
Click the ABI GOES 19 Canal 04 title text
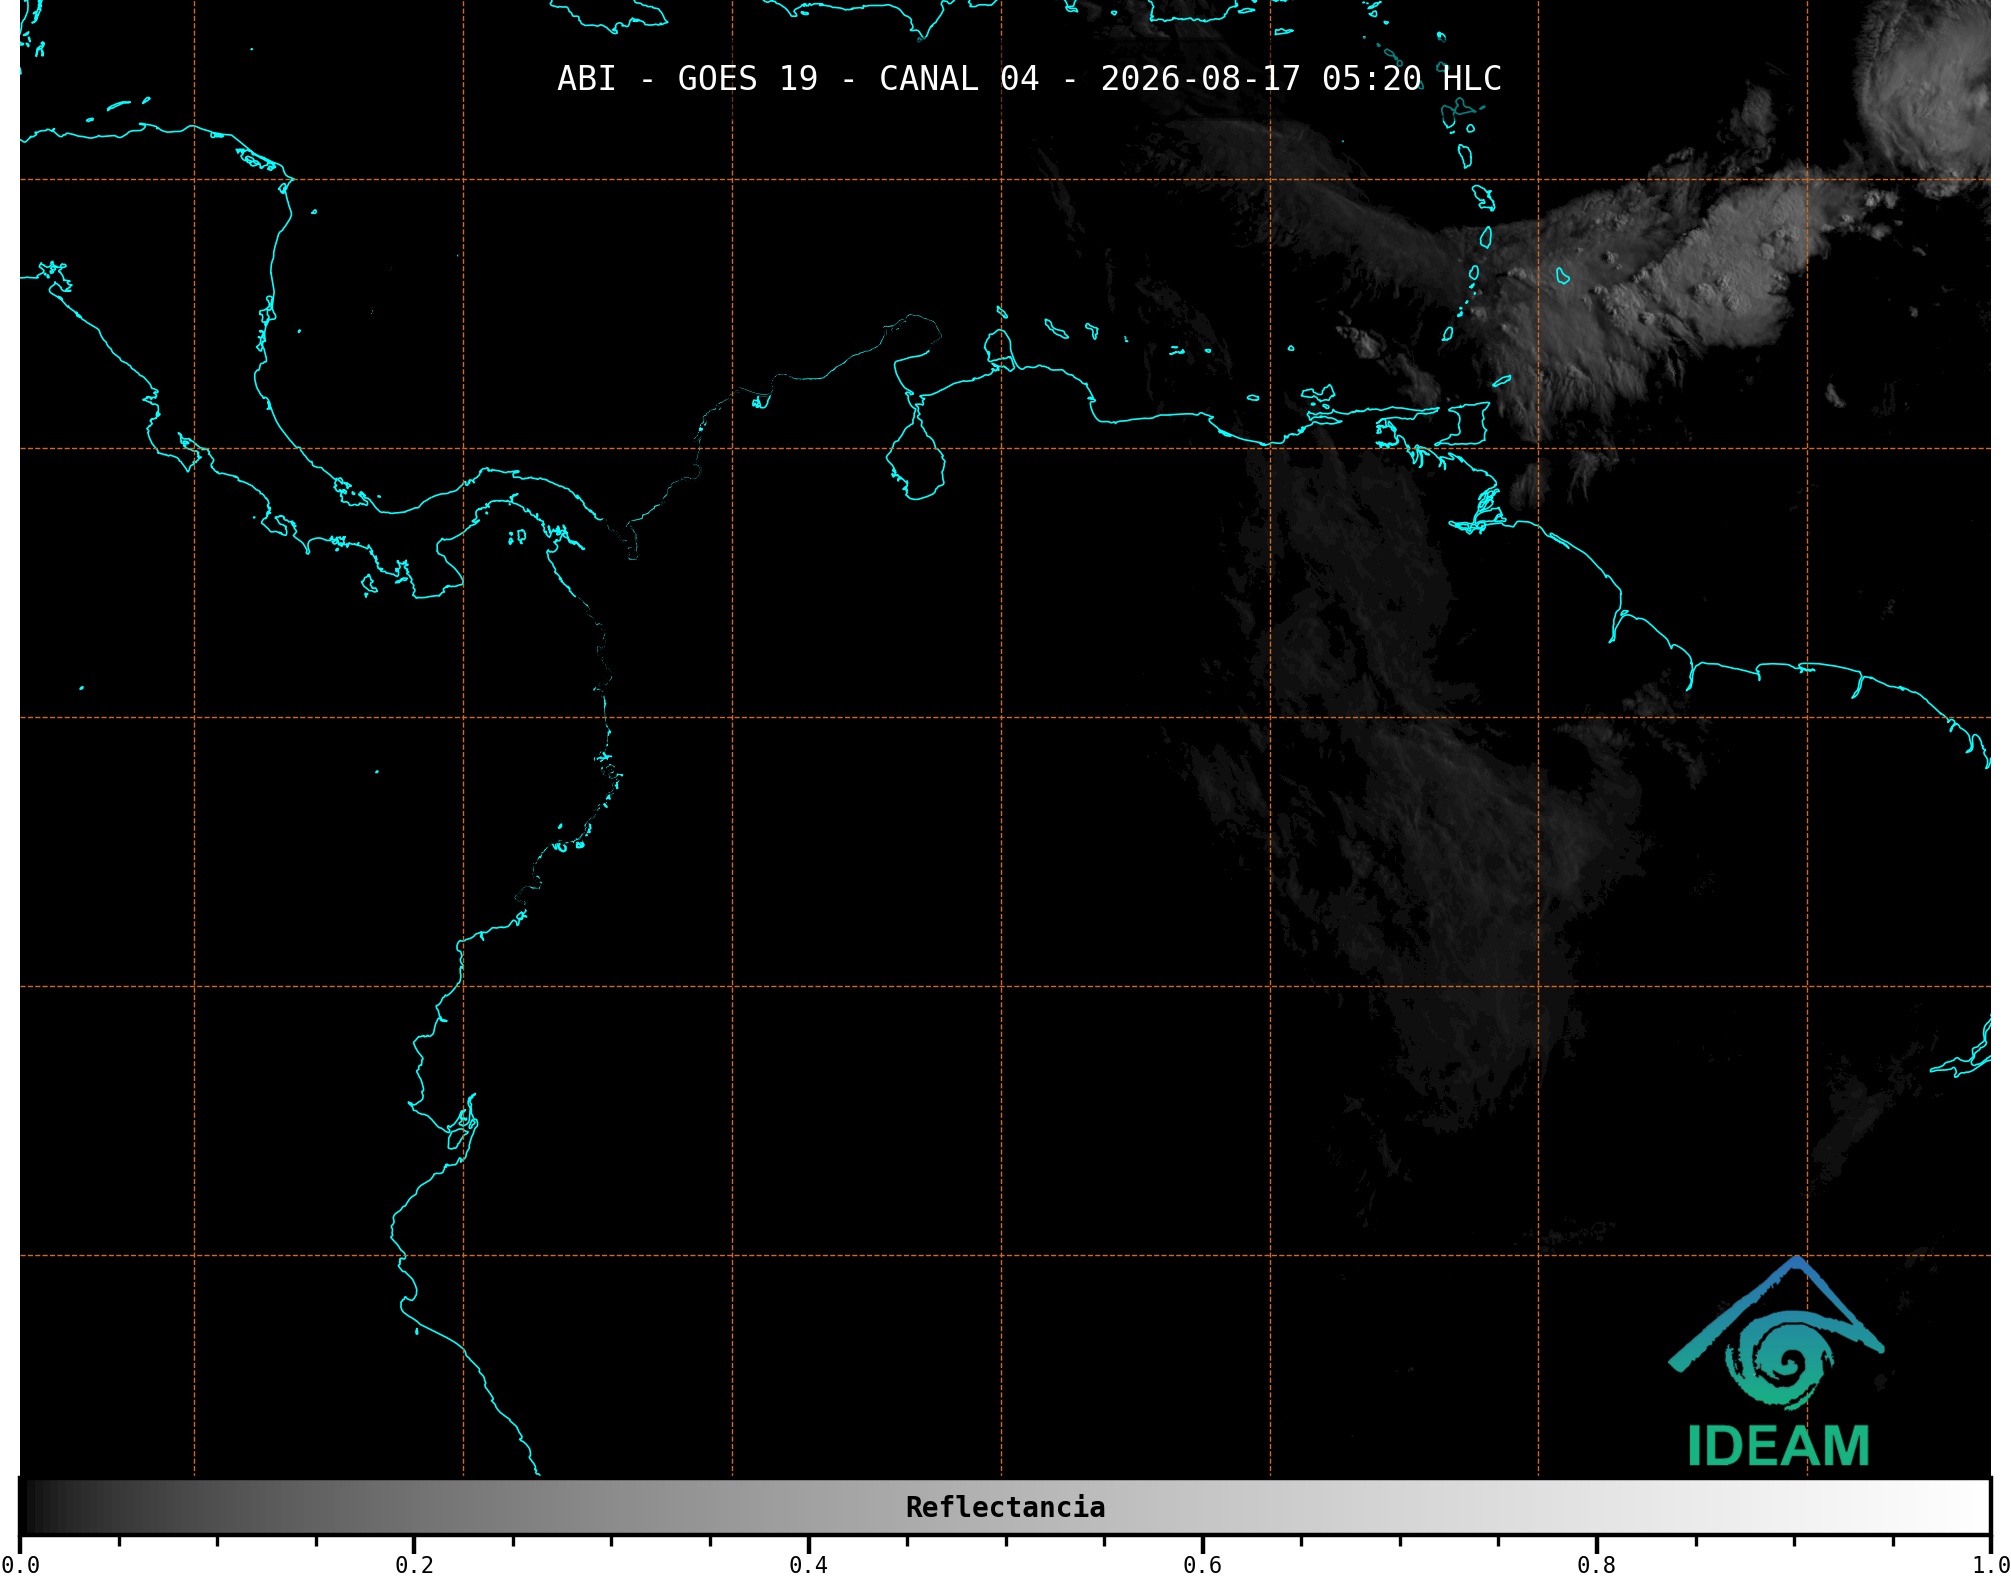(1029, 79)
